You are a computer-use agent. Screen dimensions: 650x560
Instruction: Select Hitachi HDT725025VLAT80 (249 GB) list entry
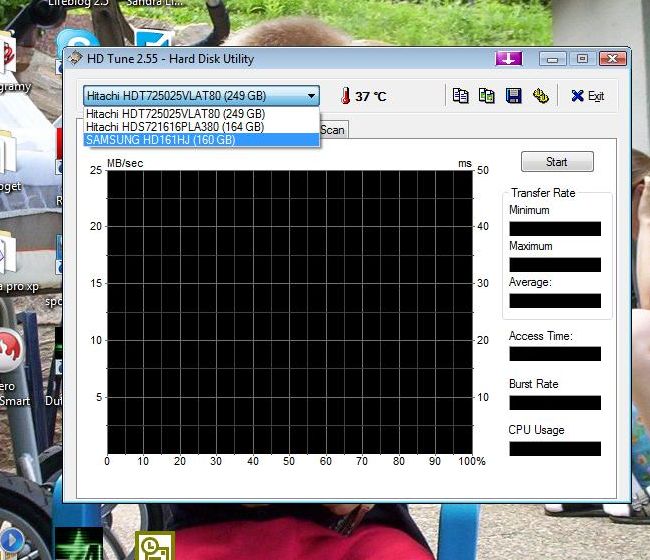click(201, 114)
